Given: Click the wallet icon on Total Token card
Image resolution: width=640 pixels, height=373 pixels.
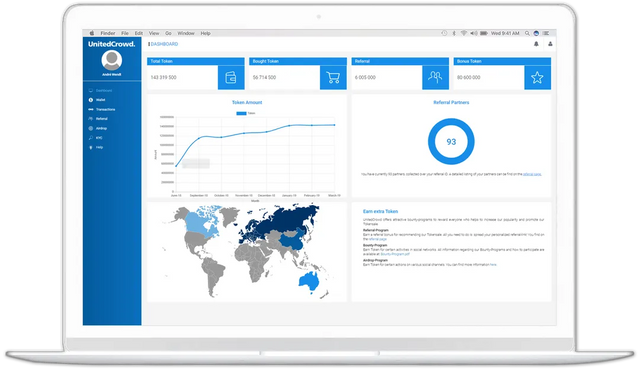Looking at the screenshot, I should click(231, 77).
